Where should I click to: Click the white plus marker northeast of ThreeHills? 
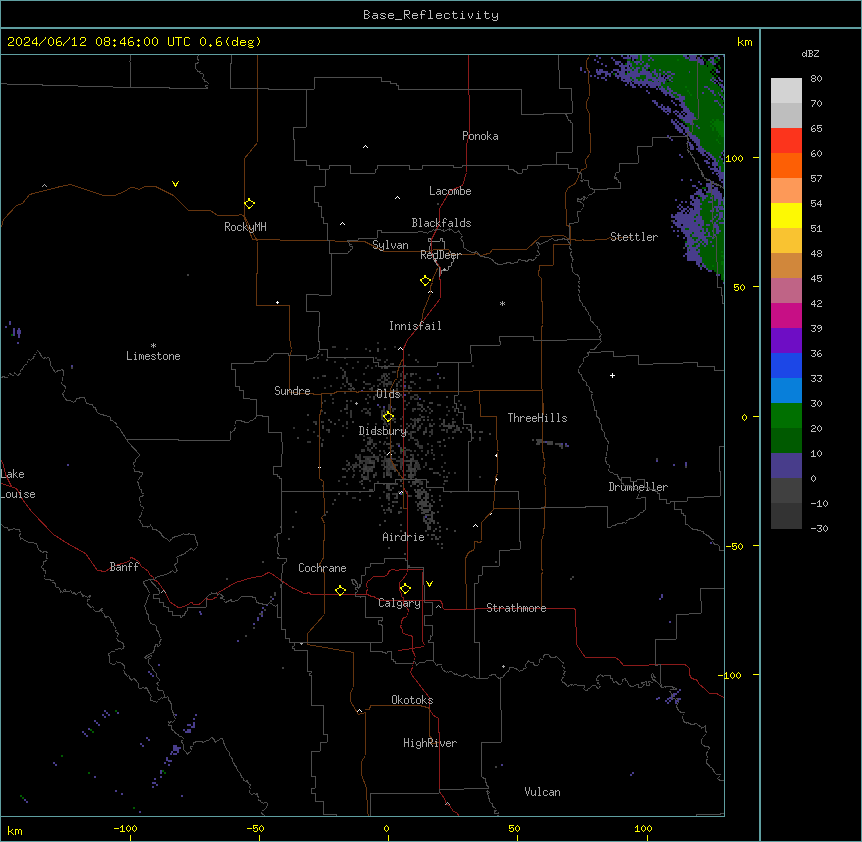[612, 375]
